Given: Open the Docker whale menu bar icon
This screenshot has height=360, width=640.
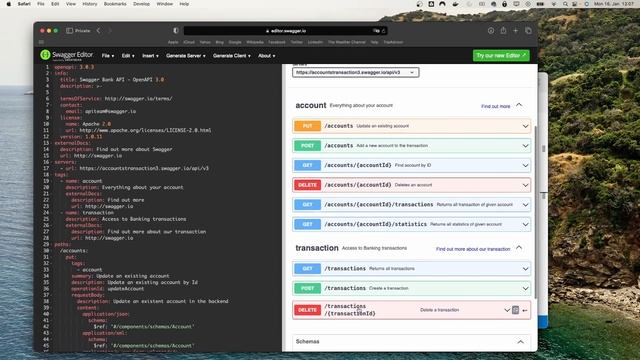Looking at the screenshot, I should coord(456,4).
